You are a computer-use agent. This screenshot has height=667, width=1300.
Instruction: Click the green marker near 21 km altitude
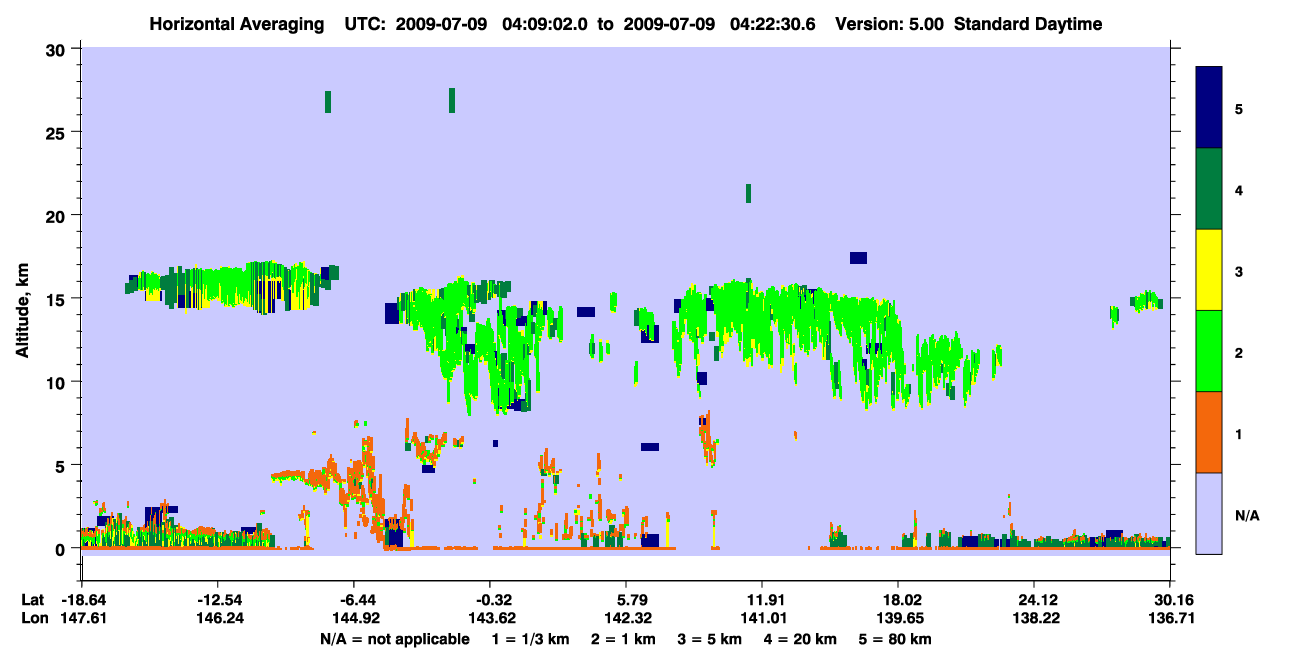point(748,193)
